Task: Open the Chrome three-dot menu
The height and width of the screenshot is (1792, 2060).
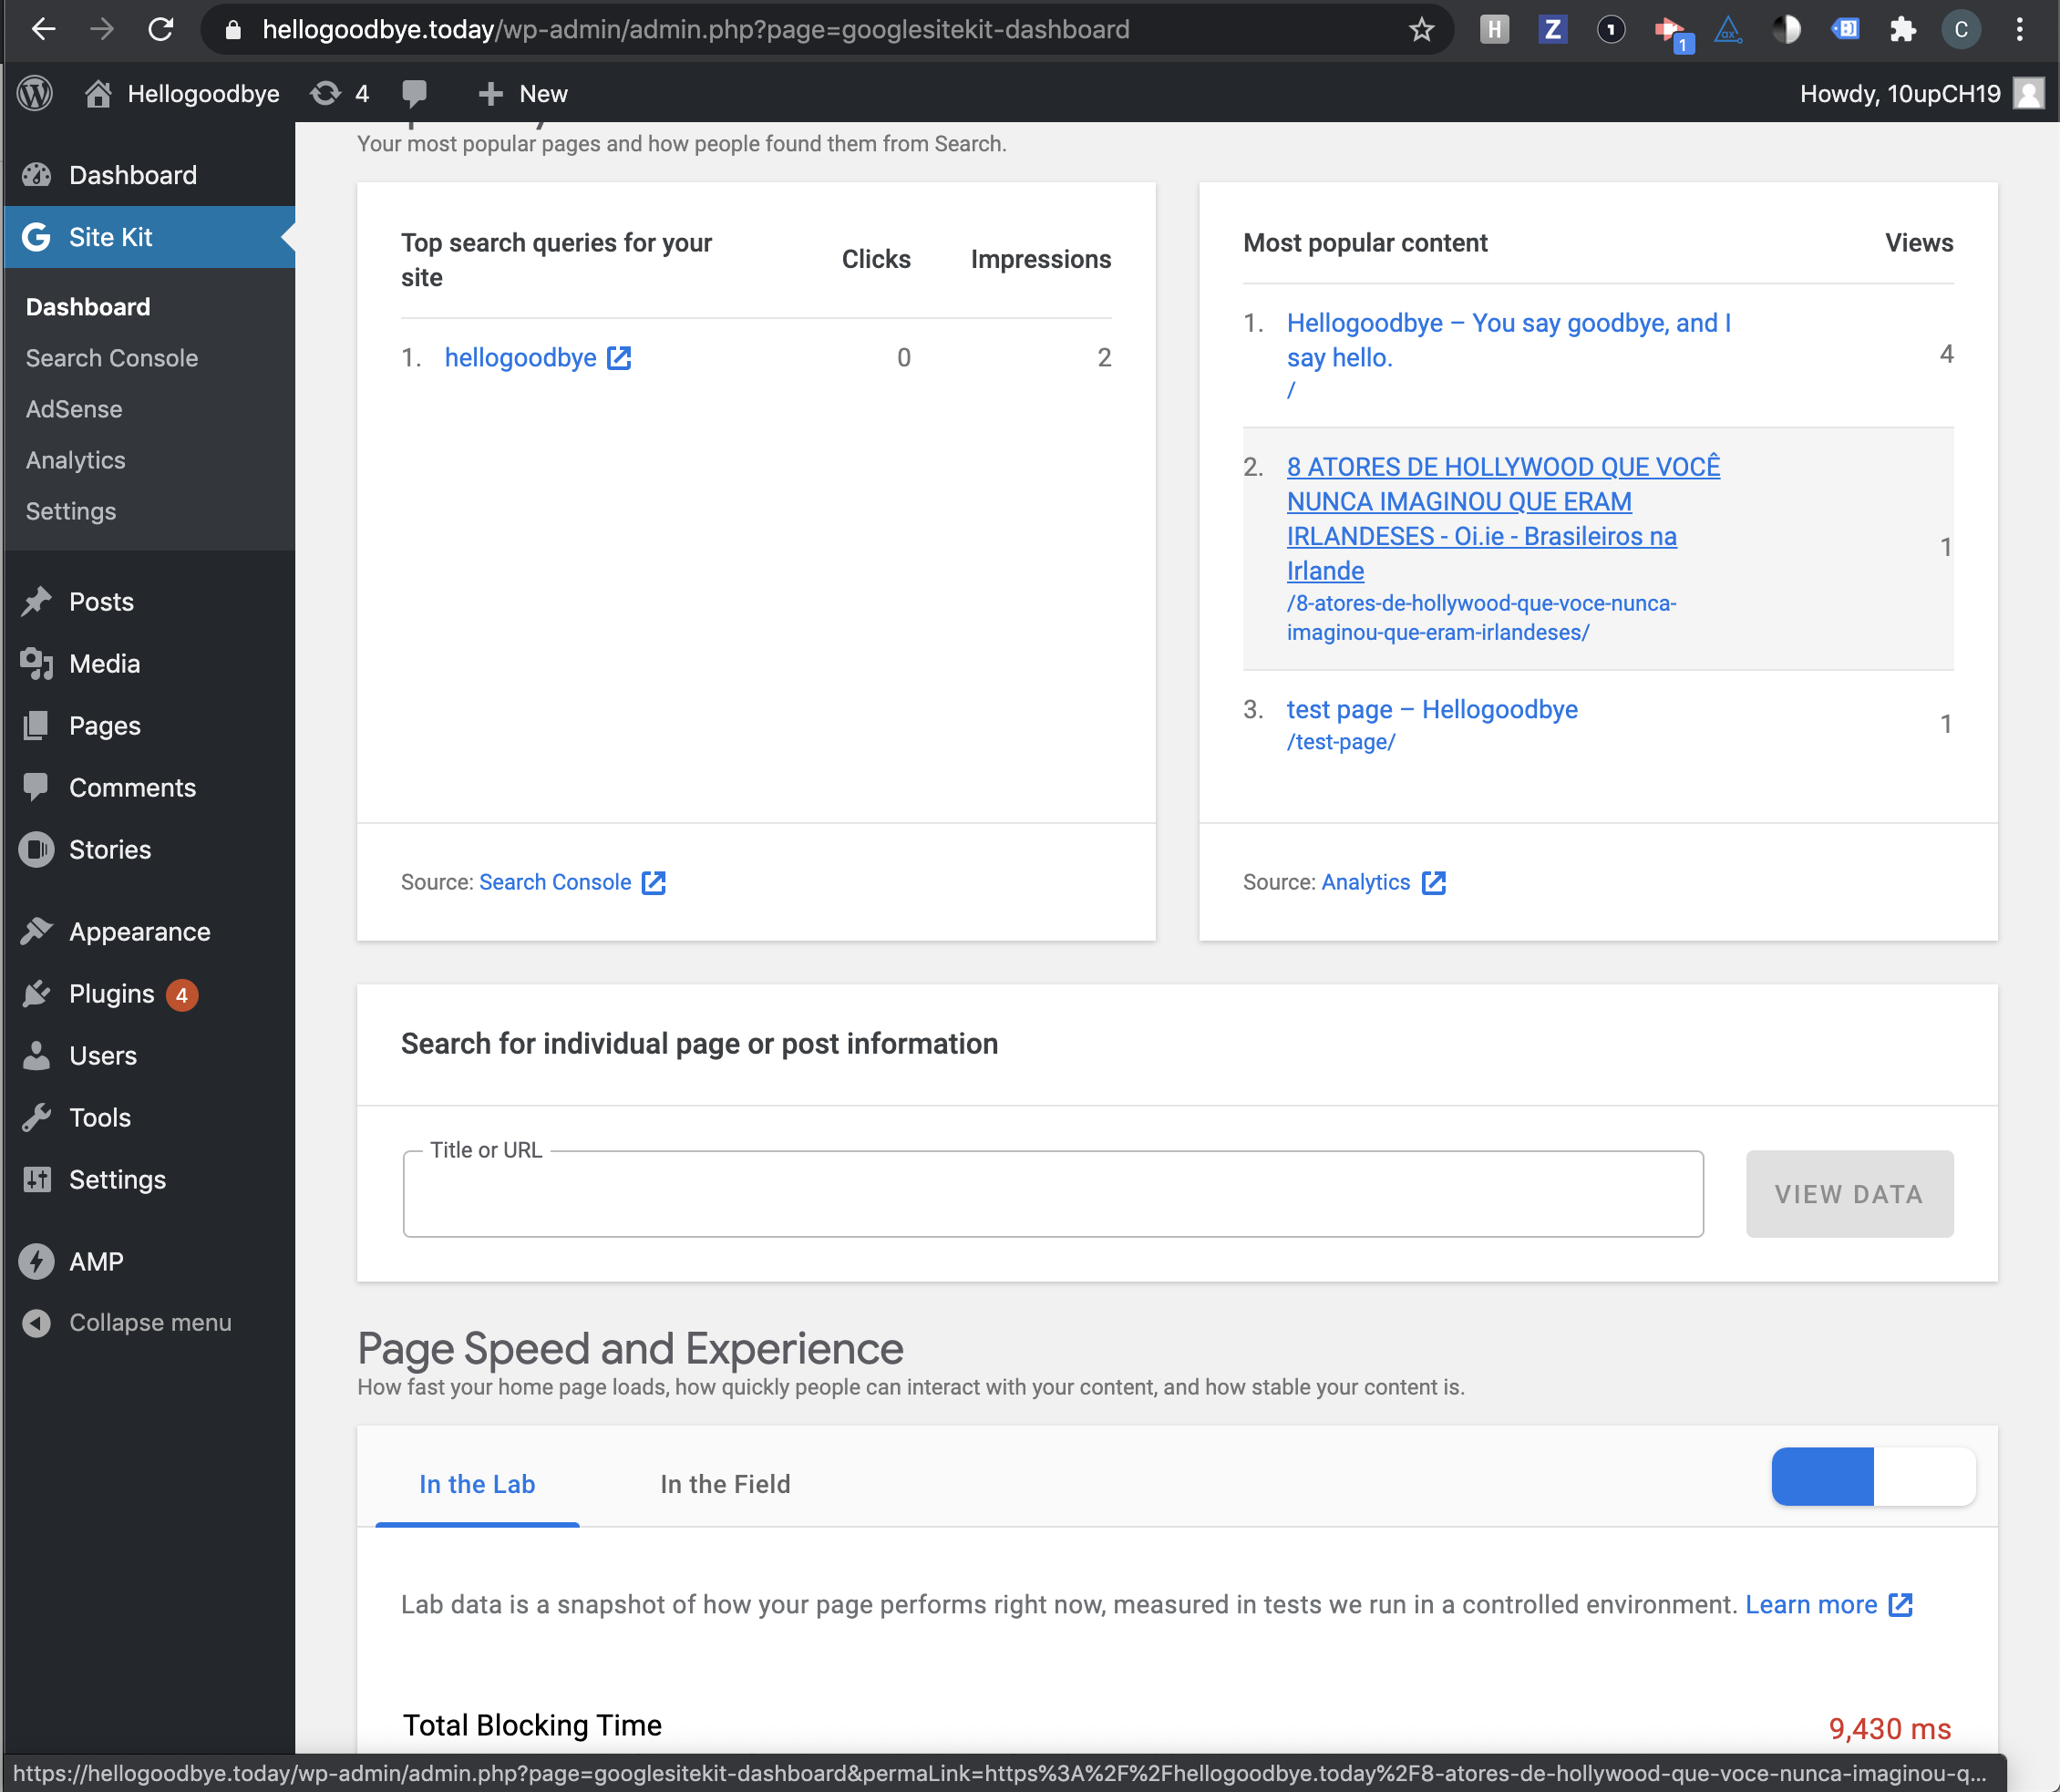Action: pos(2019,30)
